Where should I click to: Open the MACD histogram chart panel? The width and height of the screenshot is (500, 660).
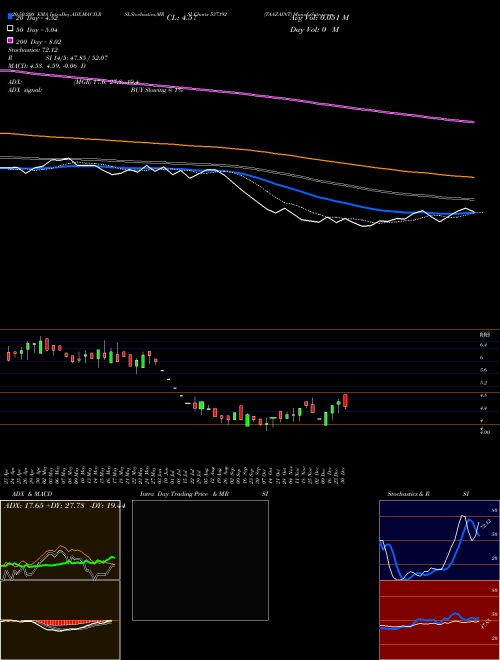coord(60,620)
